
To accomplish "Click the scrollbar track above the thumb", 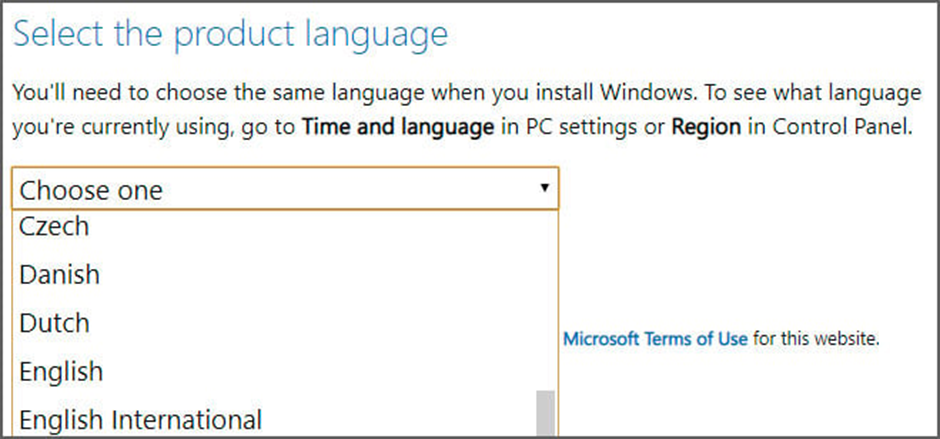I will 545,300.
